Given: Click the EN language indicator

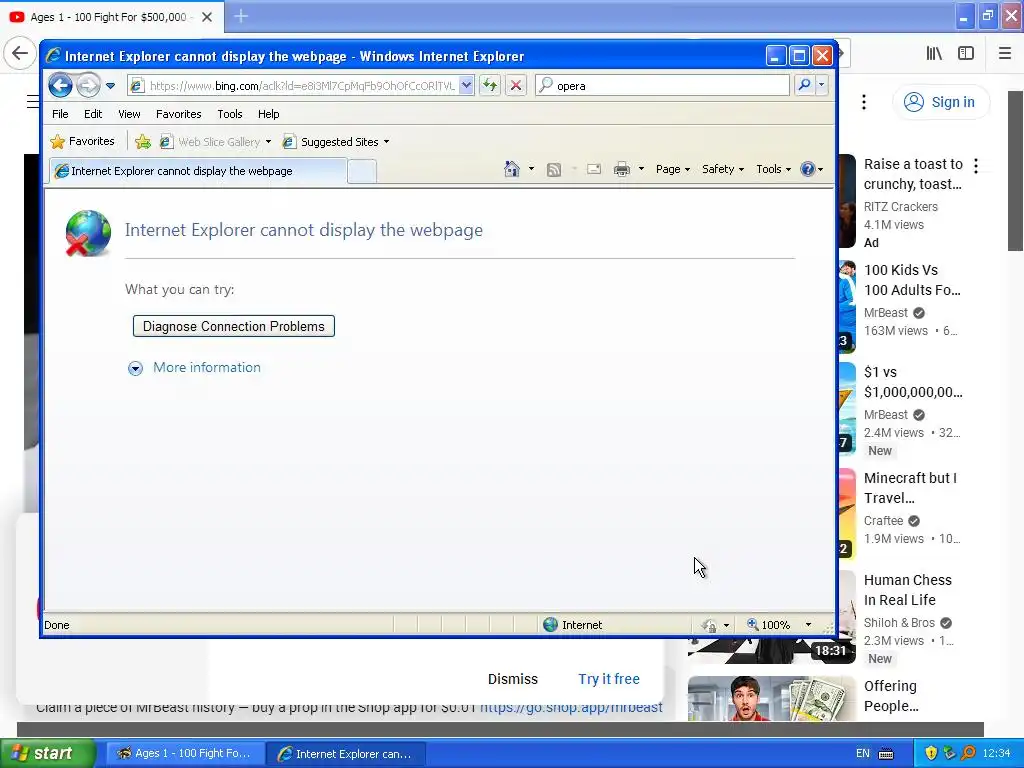Looking at the screenshot, I should tap(863, 754).
